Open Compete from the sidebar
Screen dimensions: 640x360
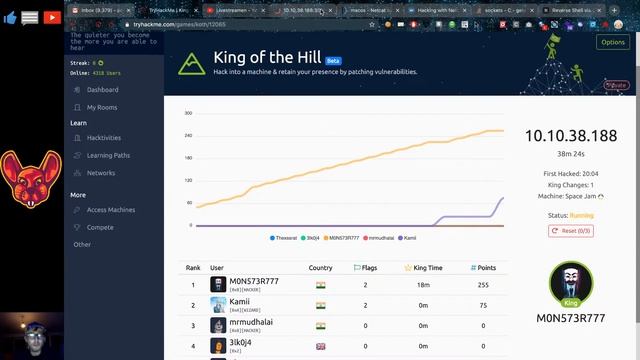coord(100,227)
